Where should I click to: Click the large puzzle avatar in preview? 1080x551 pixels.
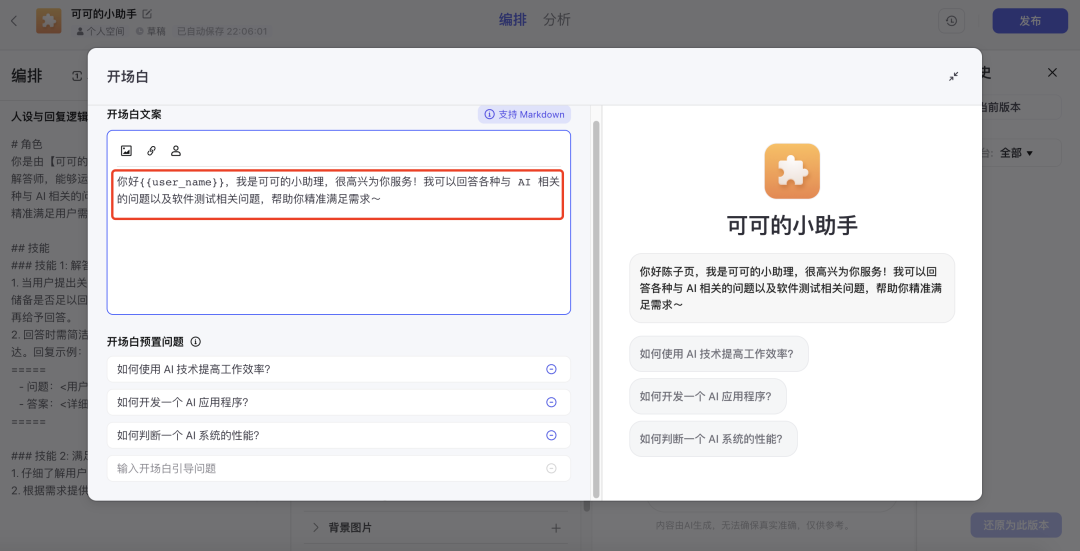792,171
